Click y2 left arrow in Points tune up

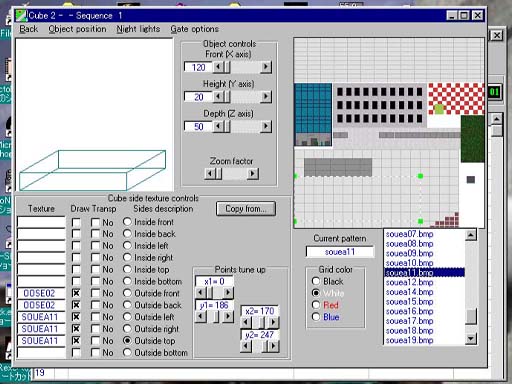click(x=246, y=346)
